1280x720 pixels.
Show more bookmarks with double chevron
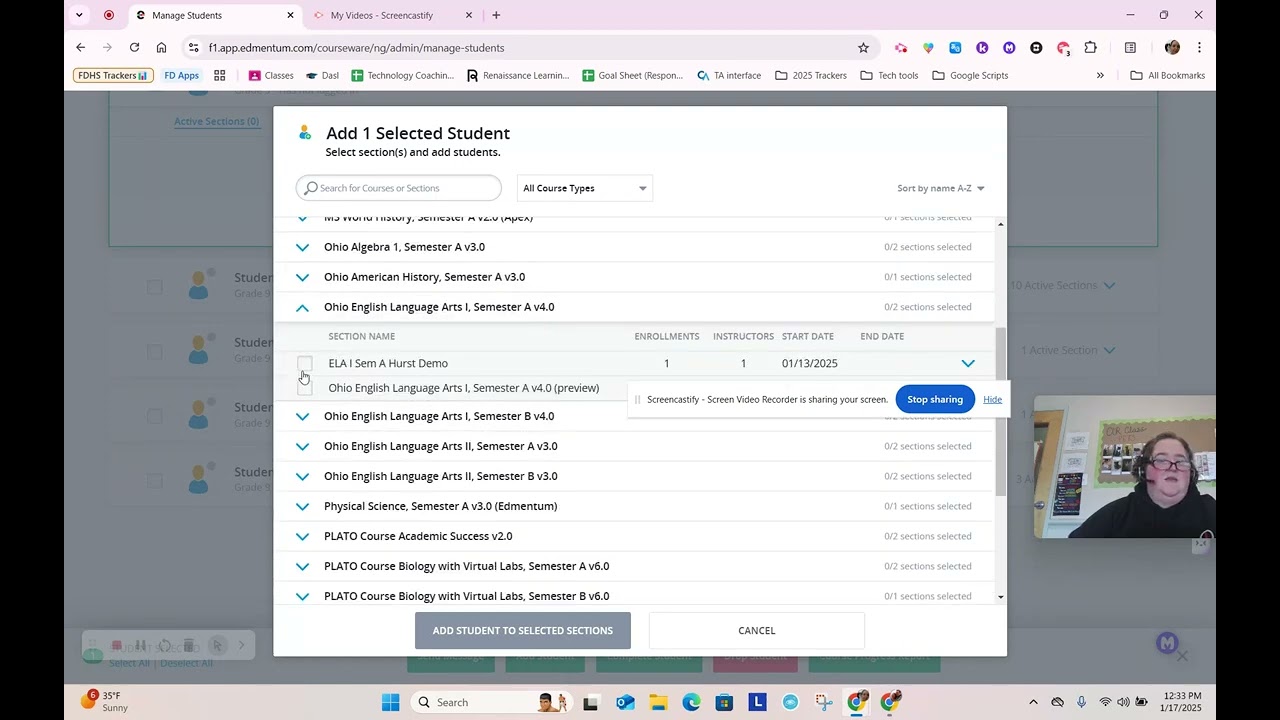(1100, 75)
